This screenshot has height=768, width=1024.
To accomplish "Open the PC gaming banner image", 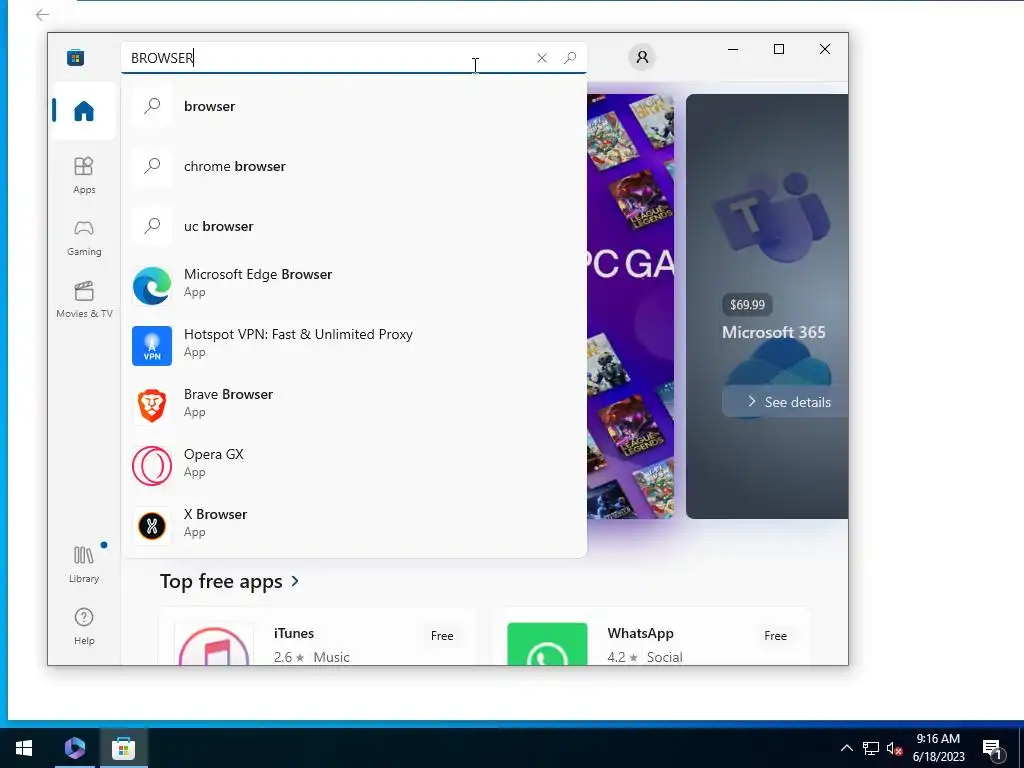I will [630, 307].
